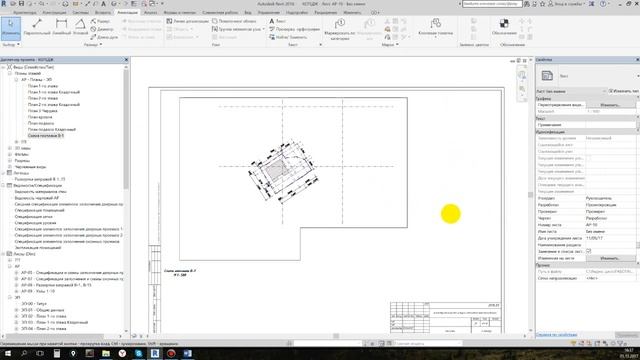Select sheet 'ЭП-00 - Титул' in browser
Image resolution: width=640 pixels, height=360 pixels.
click(34, 304)
